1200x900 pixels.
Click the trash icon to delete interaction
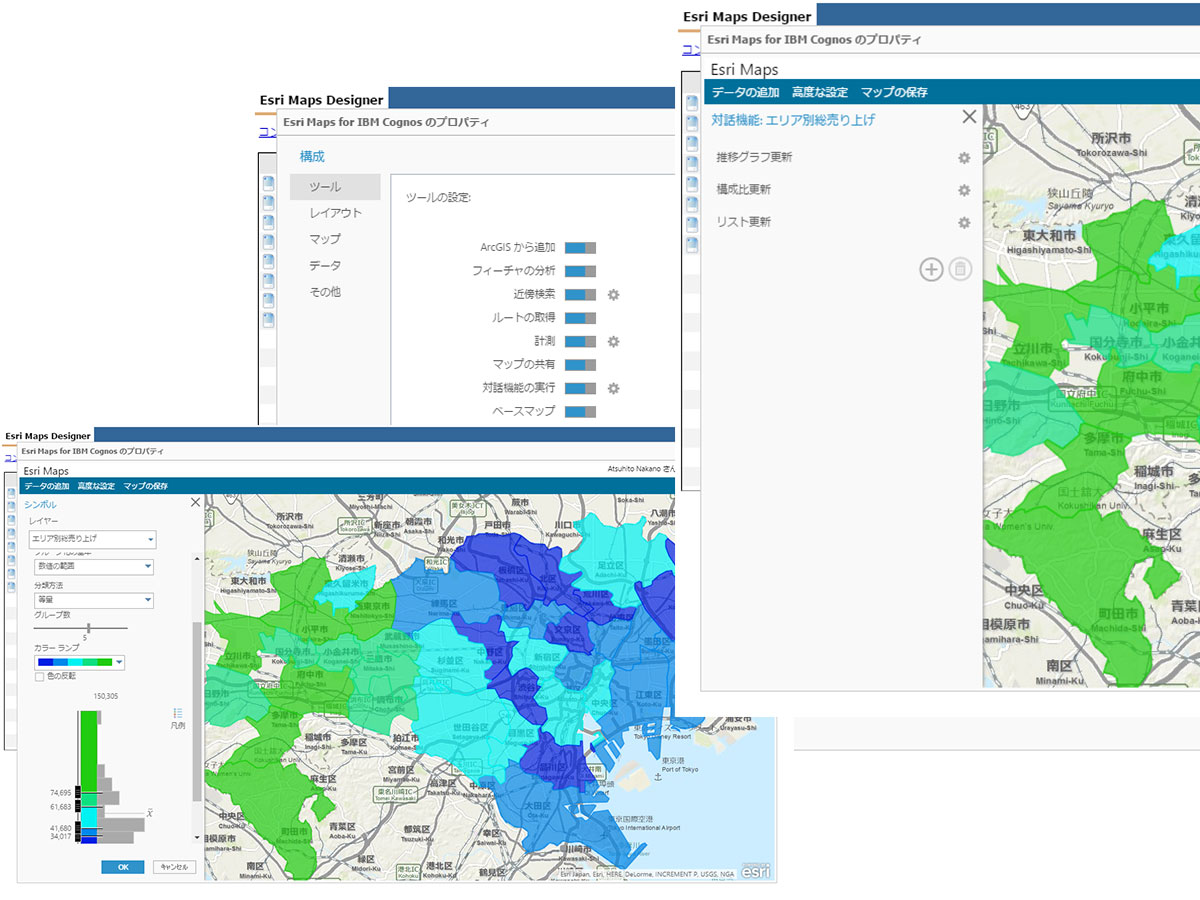960,269
